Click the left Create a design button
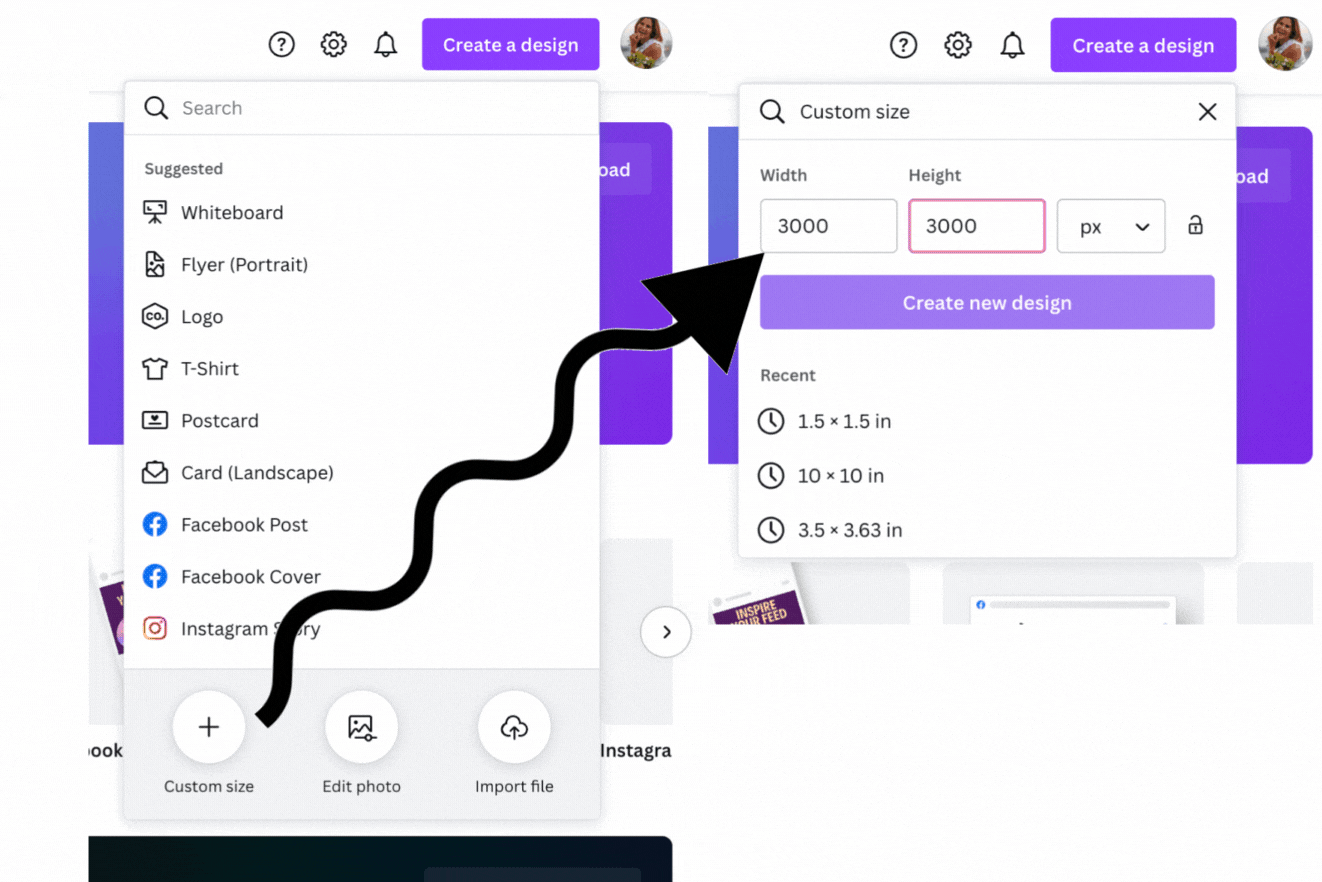This screenshot has height=882, width=1322. coord(510,44)
